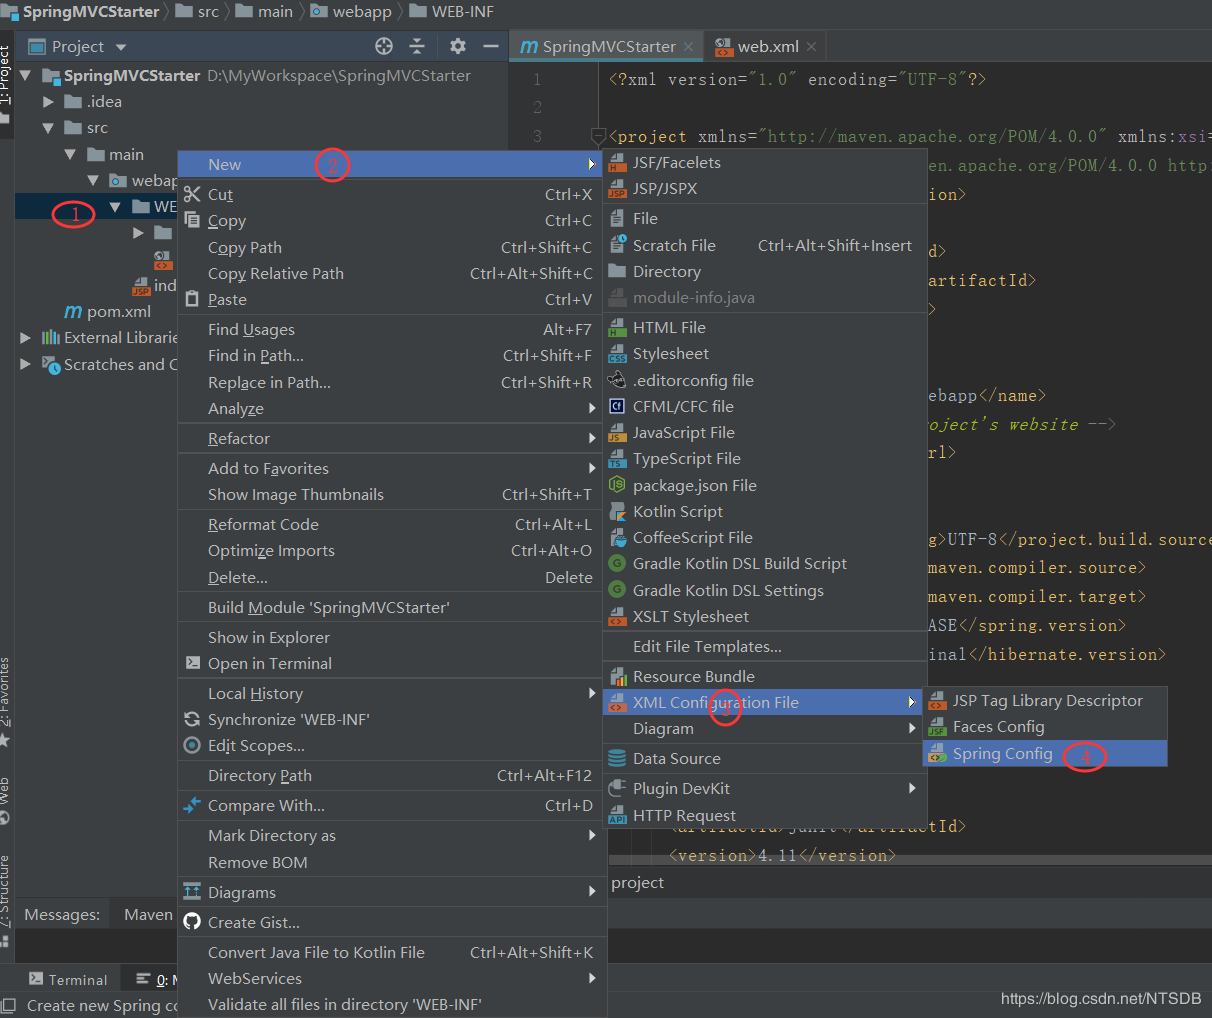This screenshot has width=1212, height=1018.
Task: Select JSP Tag Library Descriptor
Action: click(1045, 700)
